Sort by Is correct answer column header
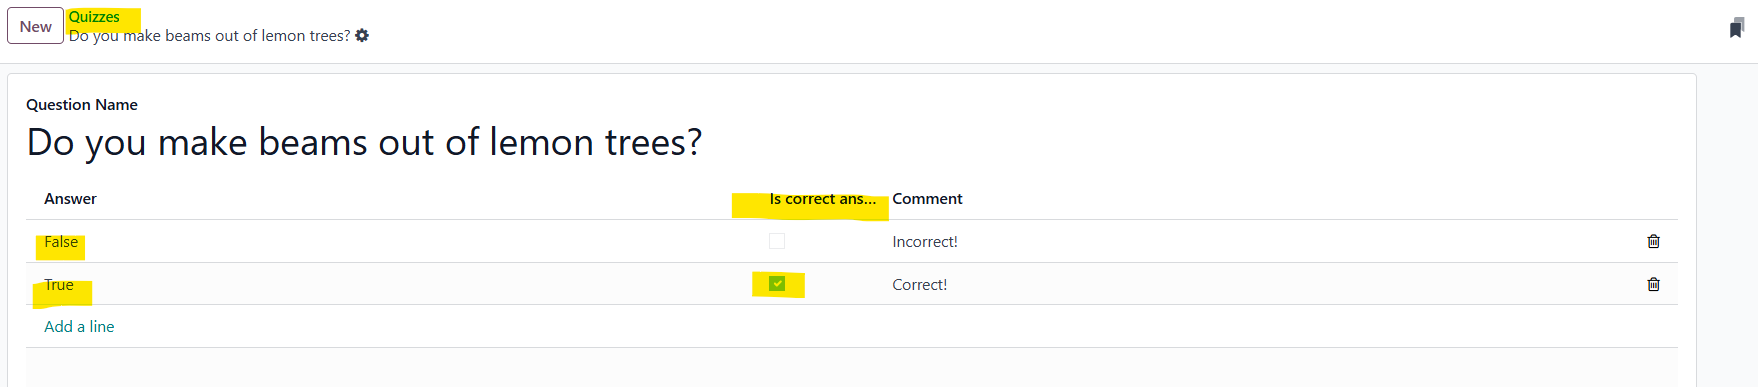Image resolution: width=1758 pixels, height=387 pixels. pos(822,199)
